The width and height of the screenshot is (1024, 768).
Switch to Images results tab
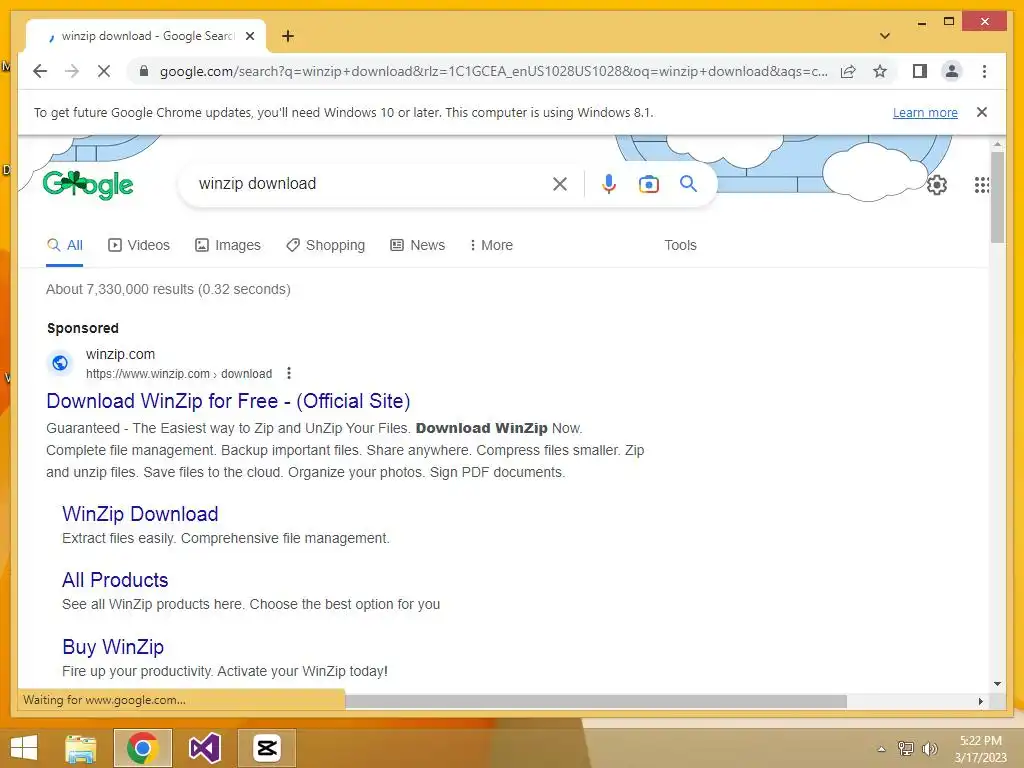228,246
